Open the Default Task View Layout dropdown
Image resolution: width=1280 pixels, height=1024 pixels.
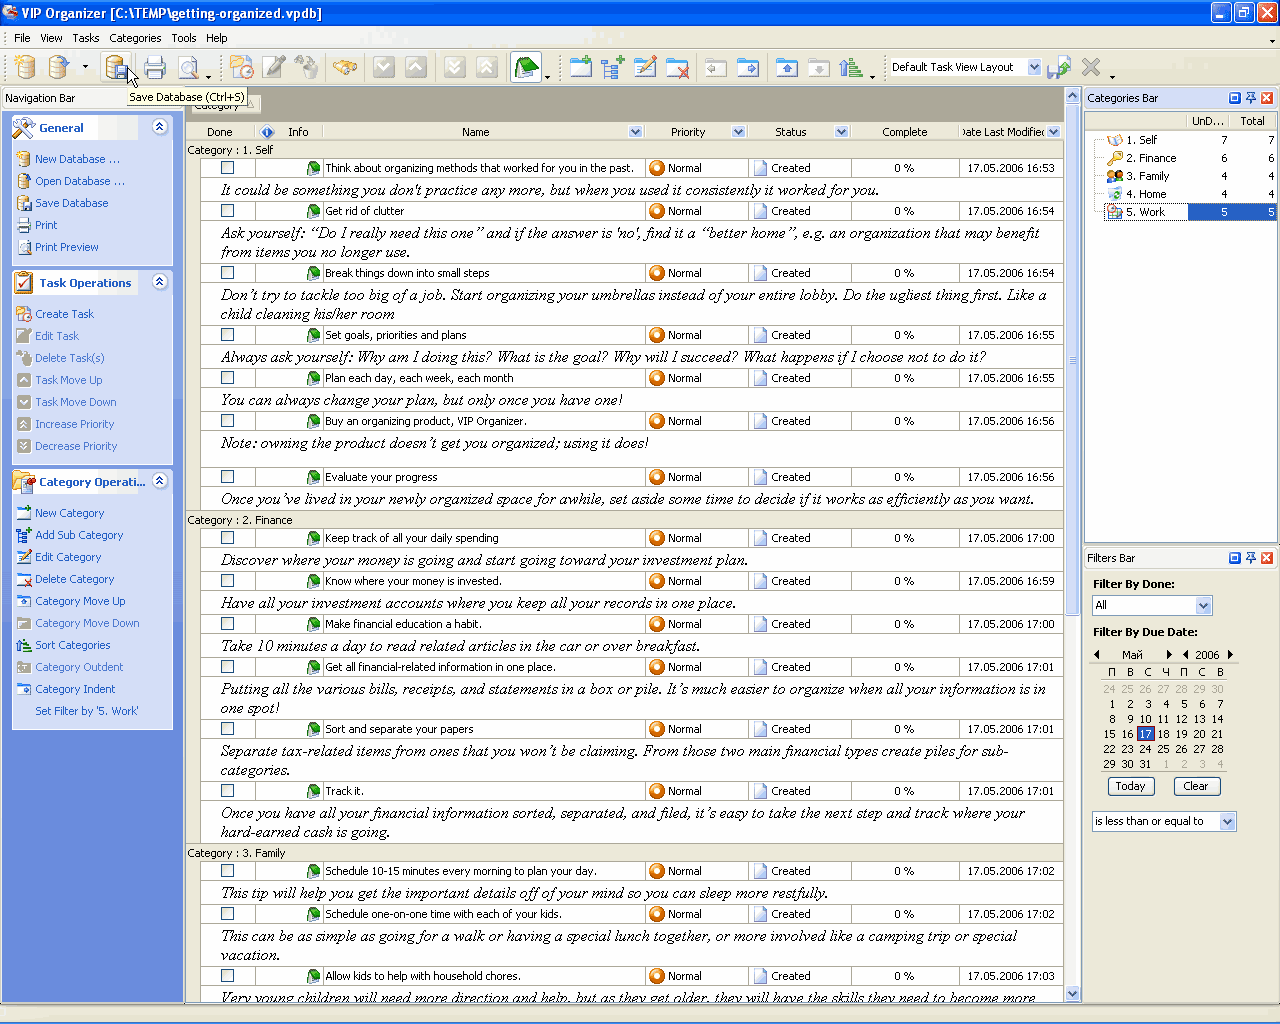pos(1034,67)
